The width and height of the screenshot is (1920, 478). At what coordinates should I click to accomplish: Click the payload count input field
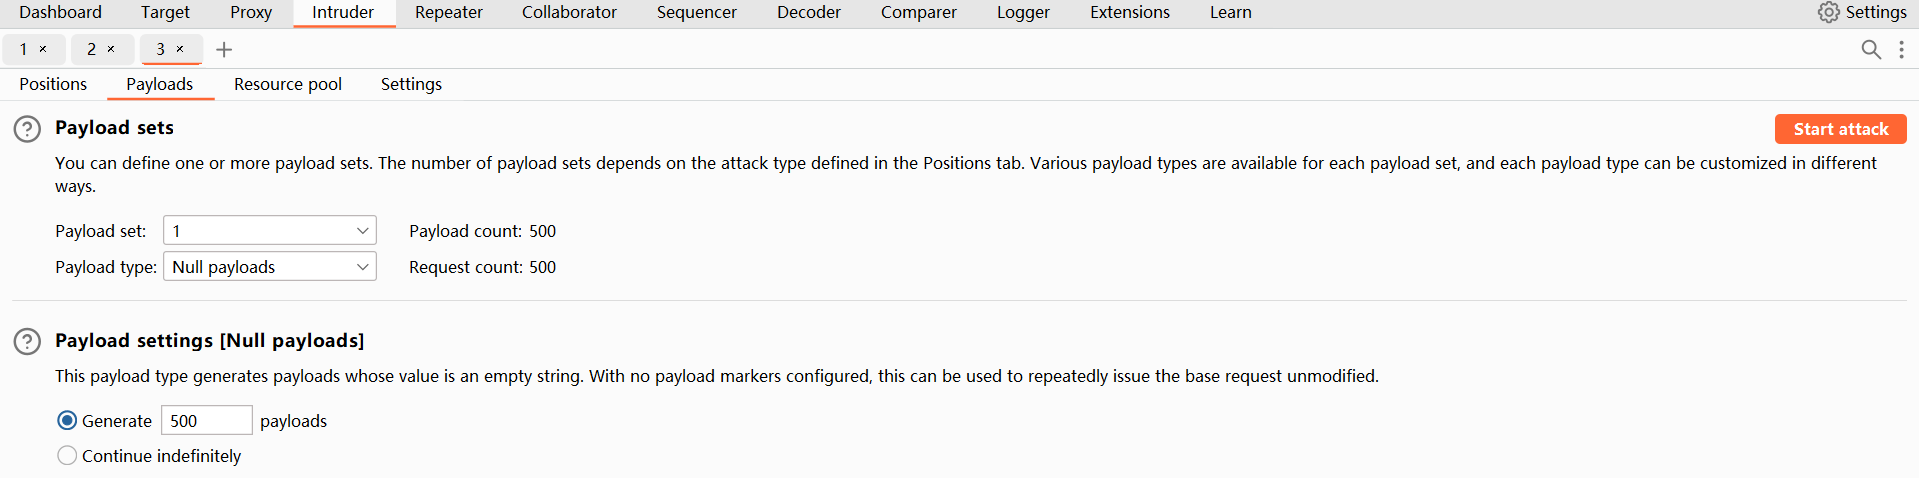[206, 421]
